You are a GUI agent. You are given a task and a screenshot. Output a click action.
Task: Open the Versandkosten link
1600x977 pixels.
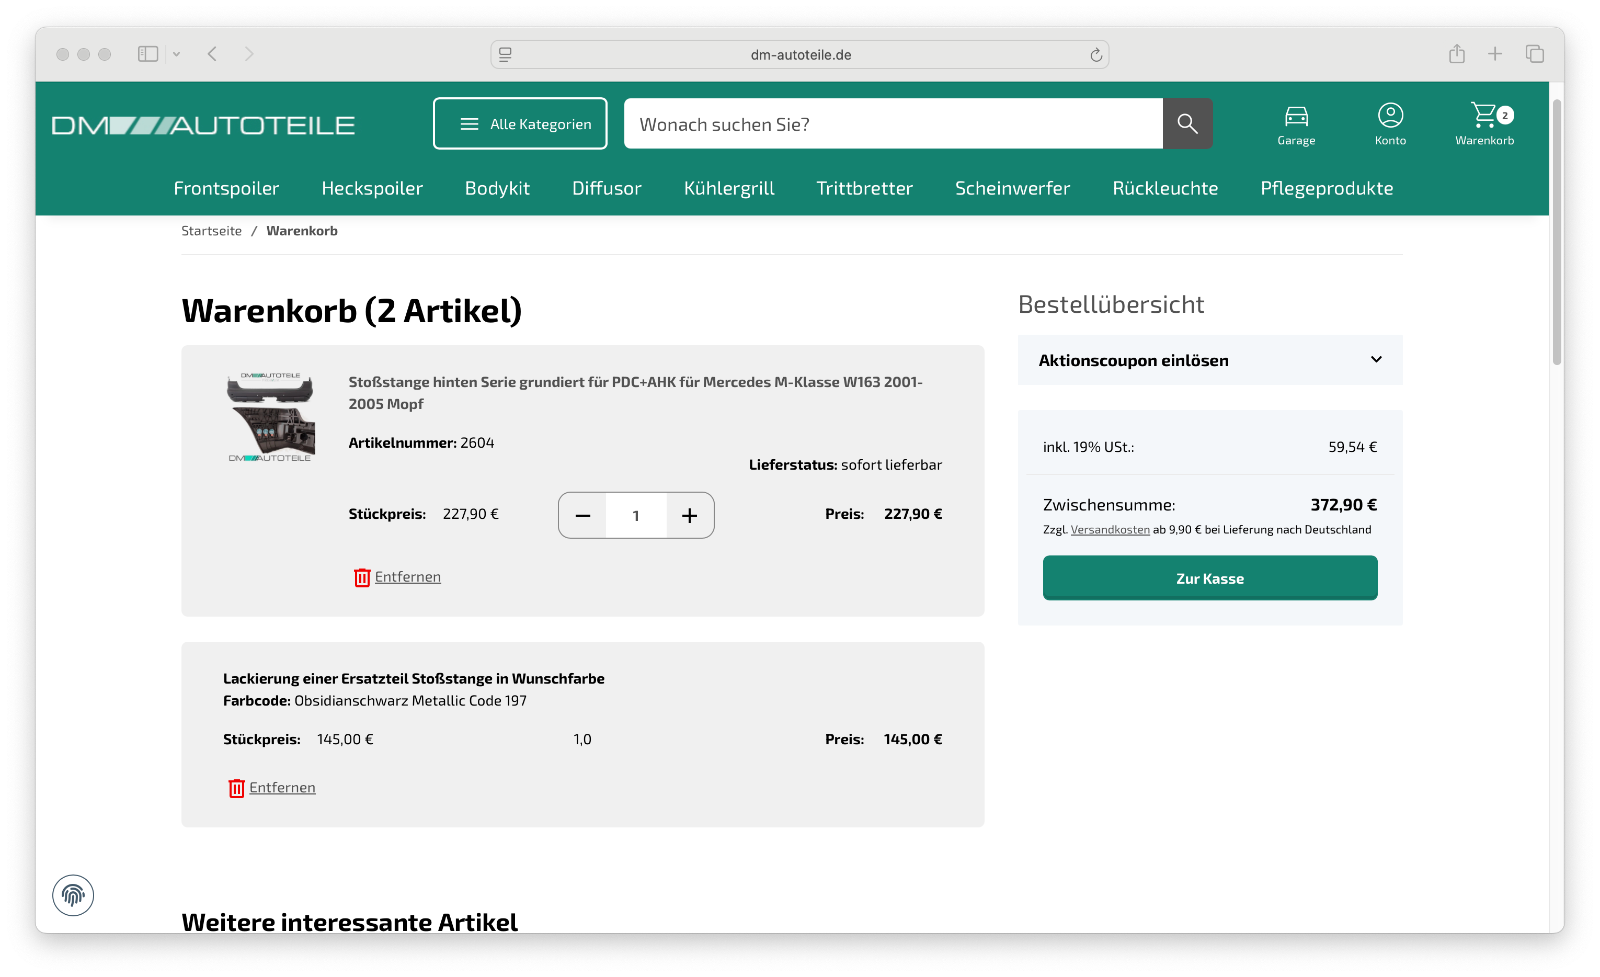[1109, 530]
